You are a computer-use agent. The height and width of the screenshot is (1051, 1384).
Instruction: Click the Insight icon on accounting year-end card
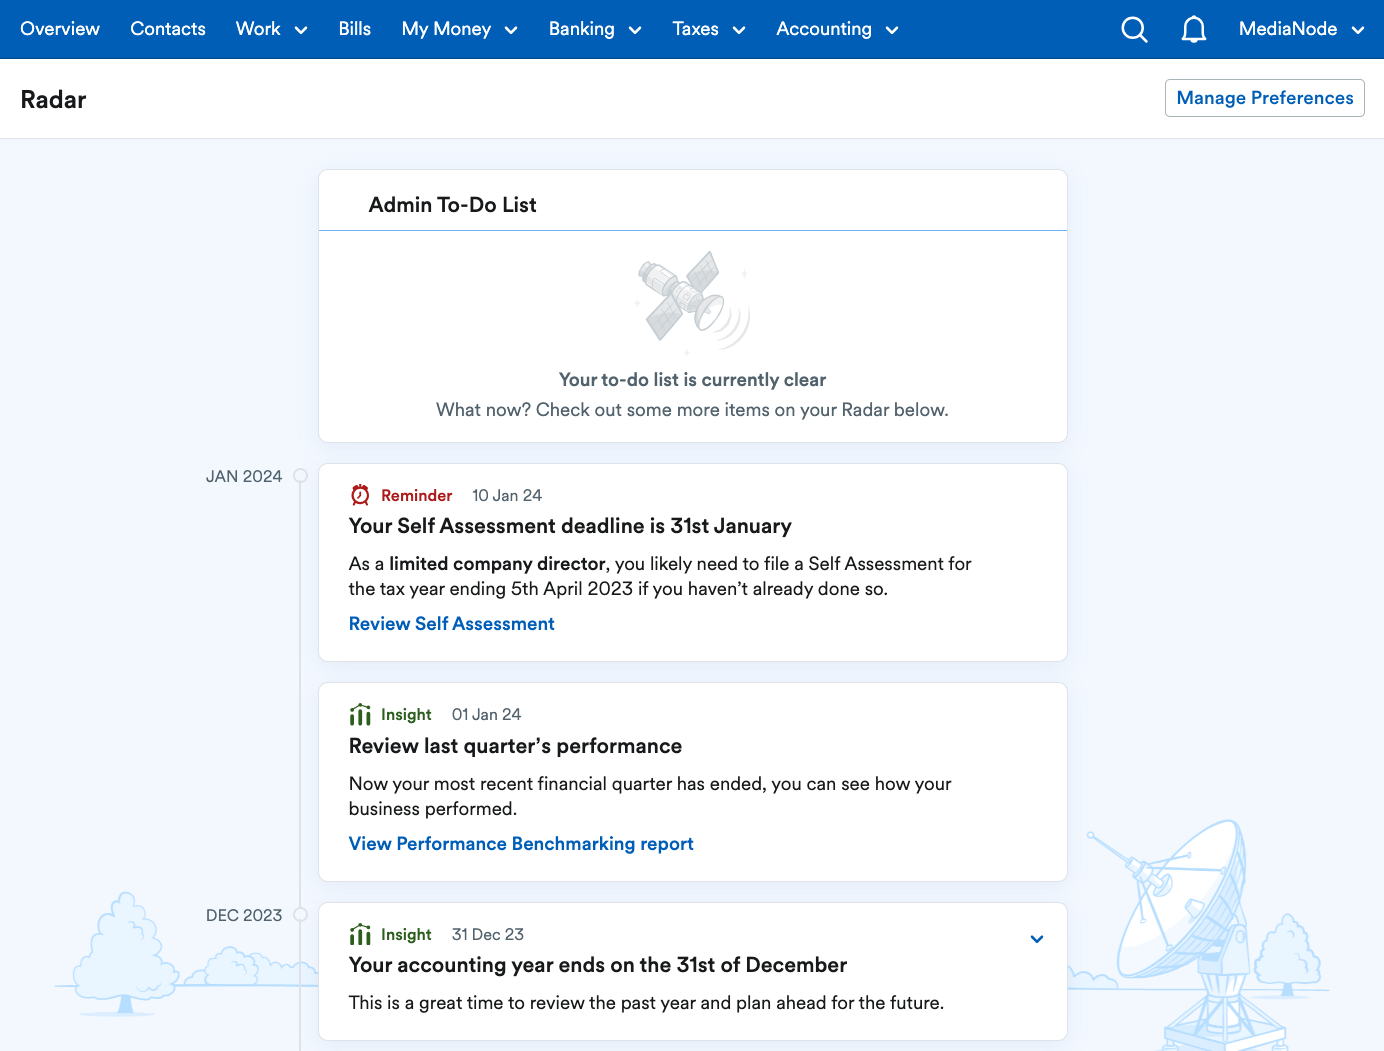pos(359,933)
